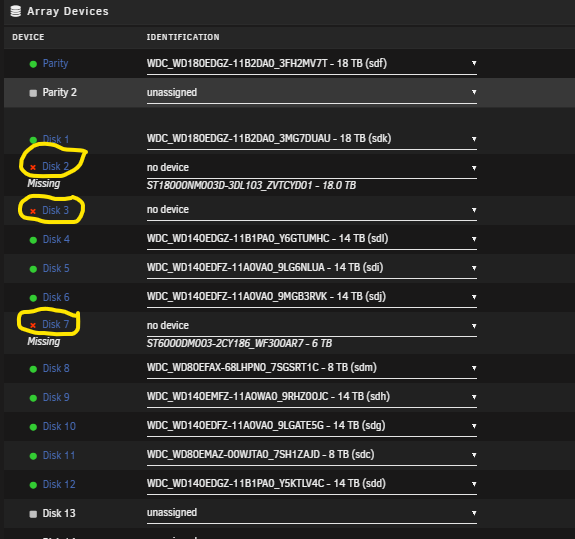This screenshot has width=575, height=539.
Task: Open the Disk 12 device dropdown
Action: pyautogui.click(x=312, y=484)
